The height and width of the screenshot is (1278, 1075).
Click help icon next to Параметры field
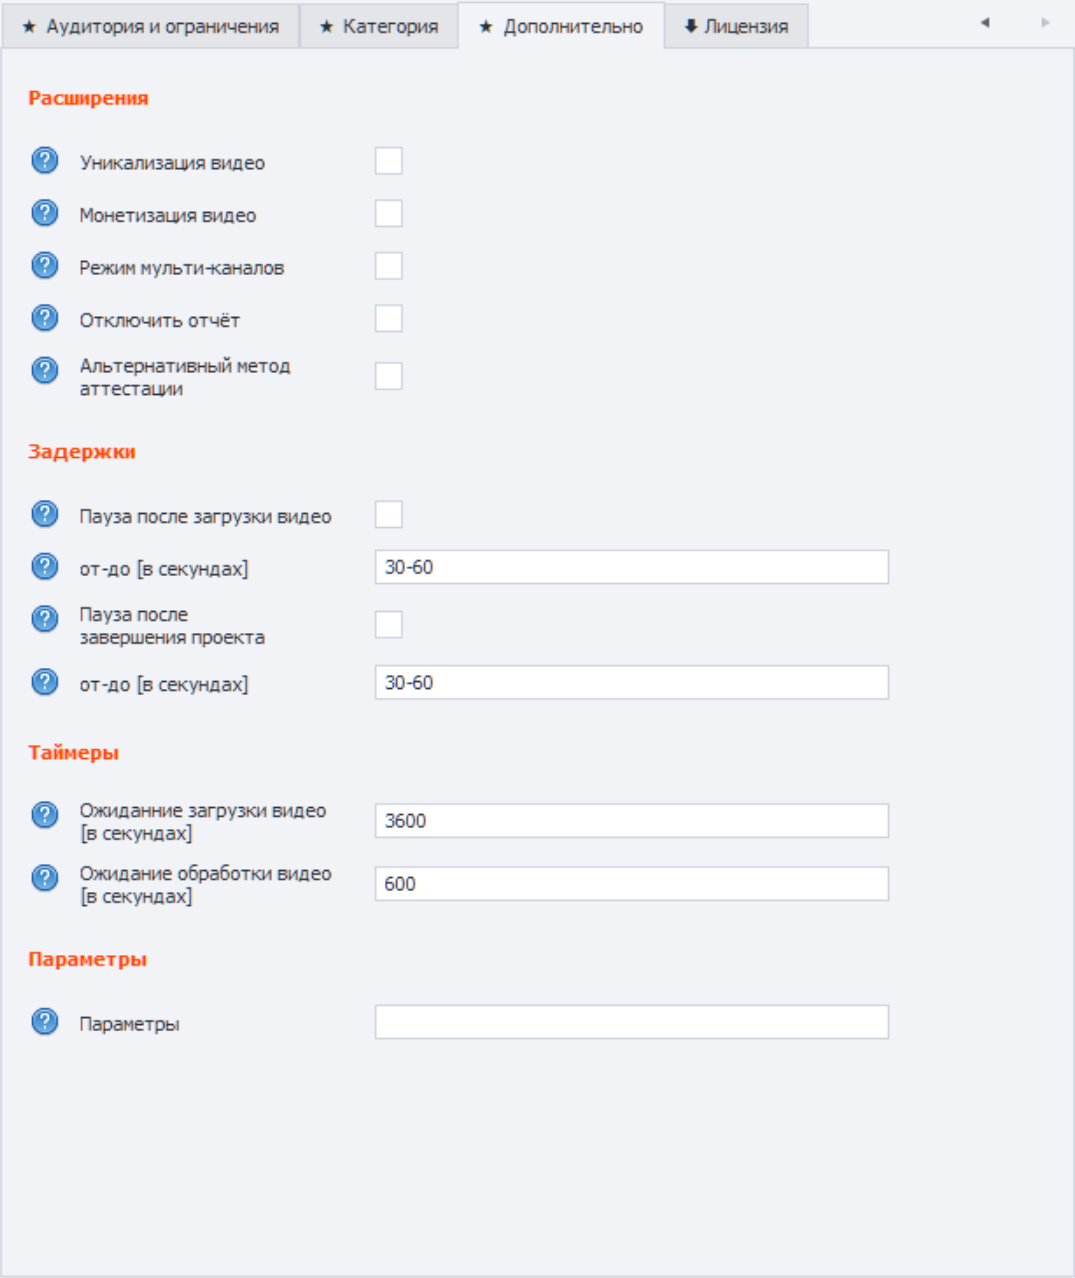pos(45,1022)
